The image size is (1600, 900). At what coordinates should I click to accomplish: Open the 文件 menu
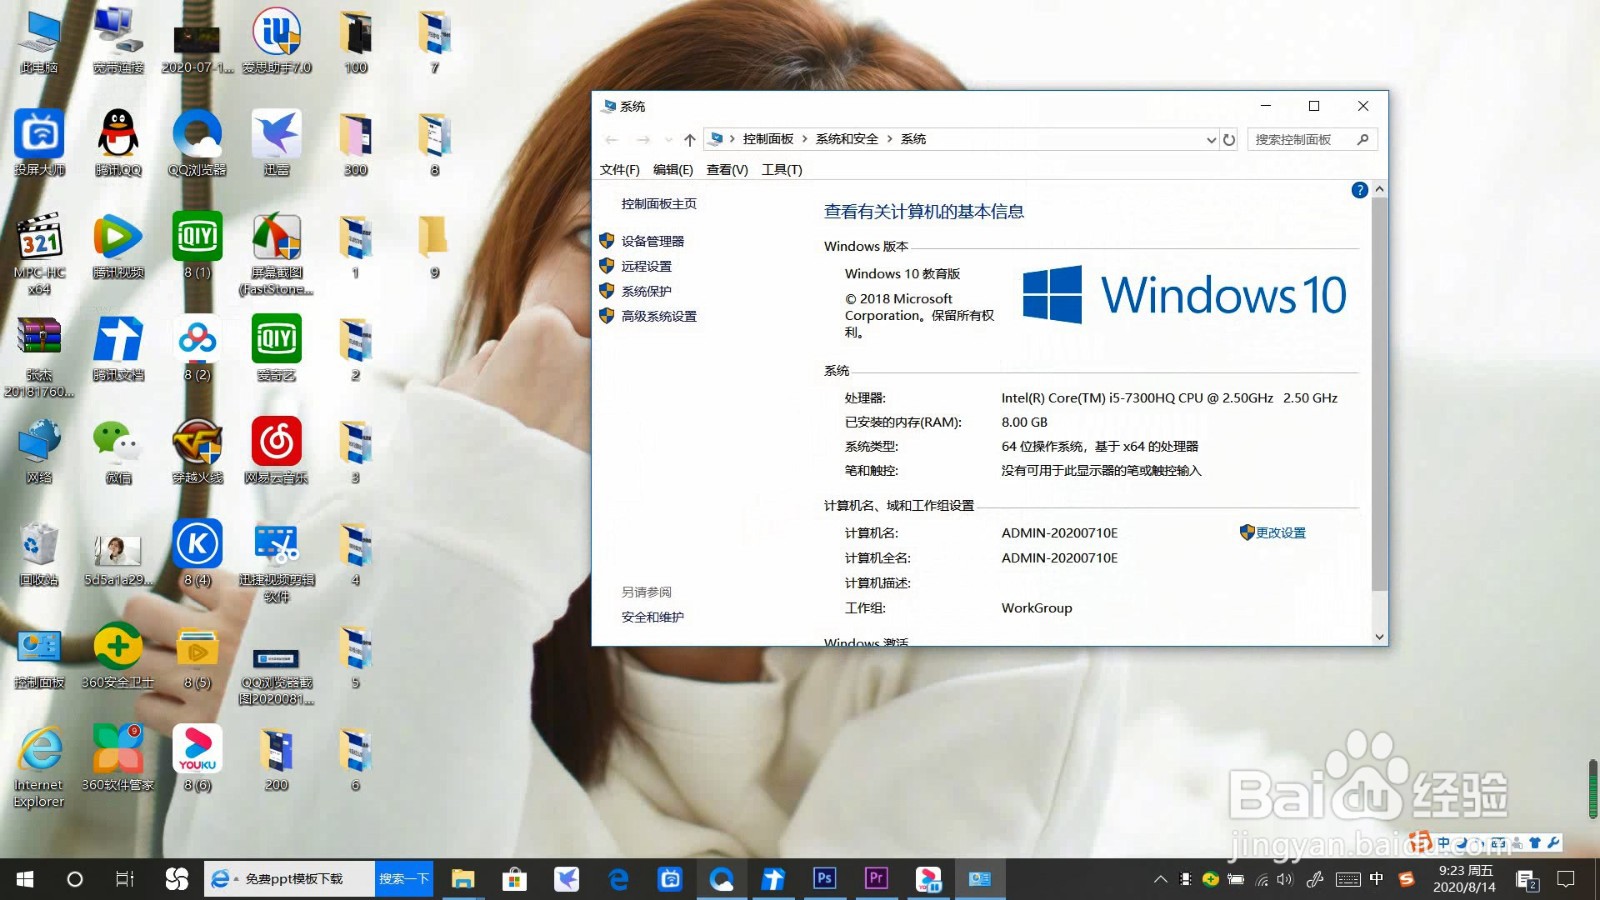[618, 169]
